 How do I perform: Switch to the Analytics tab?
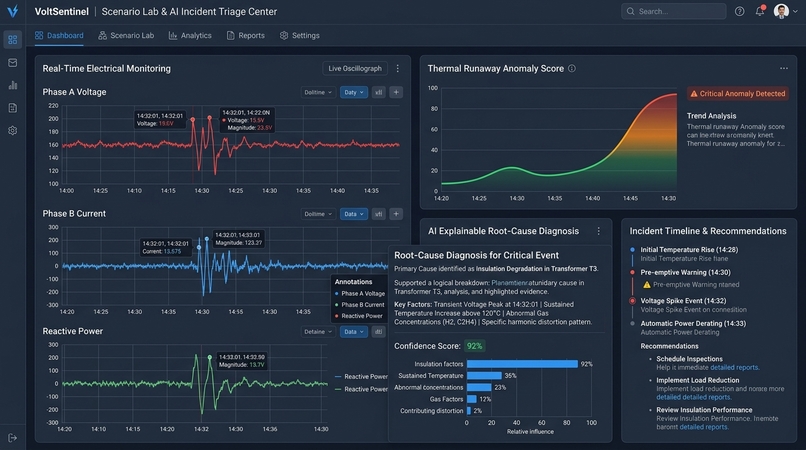pos(190,35)
